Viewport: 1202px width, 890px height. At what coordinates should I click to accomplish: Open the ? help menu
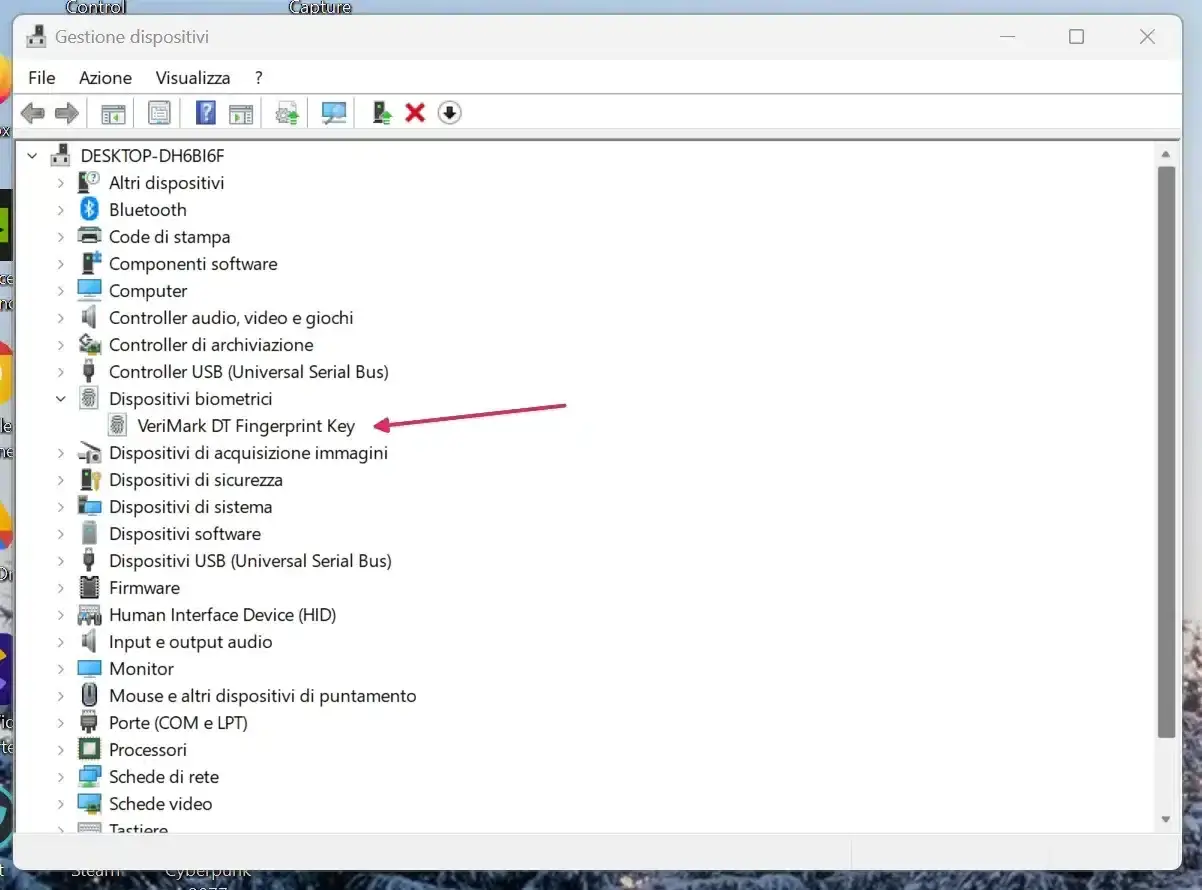tap(259, 77)
